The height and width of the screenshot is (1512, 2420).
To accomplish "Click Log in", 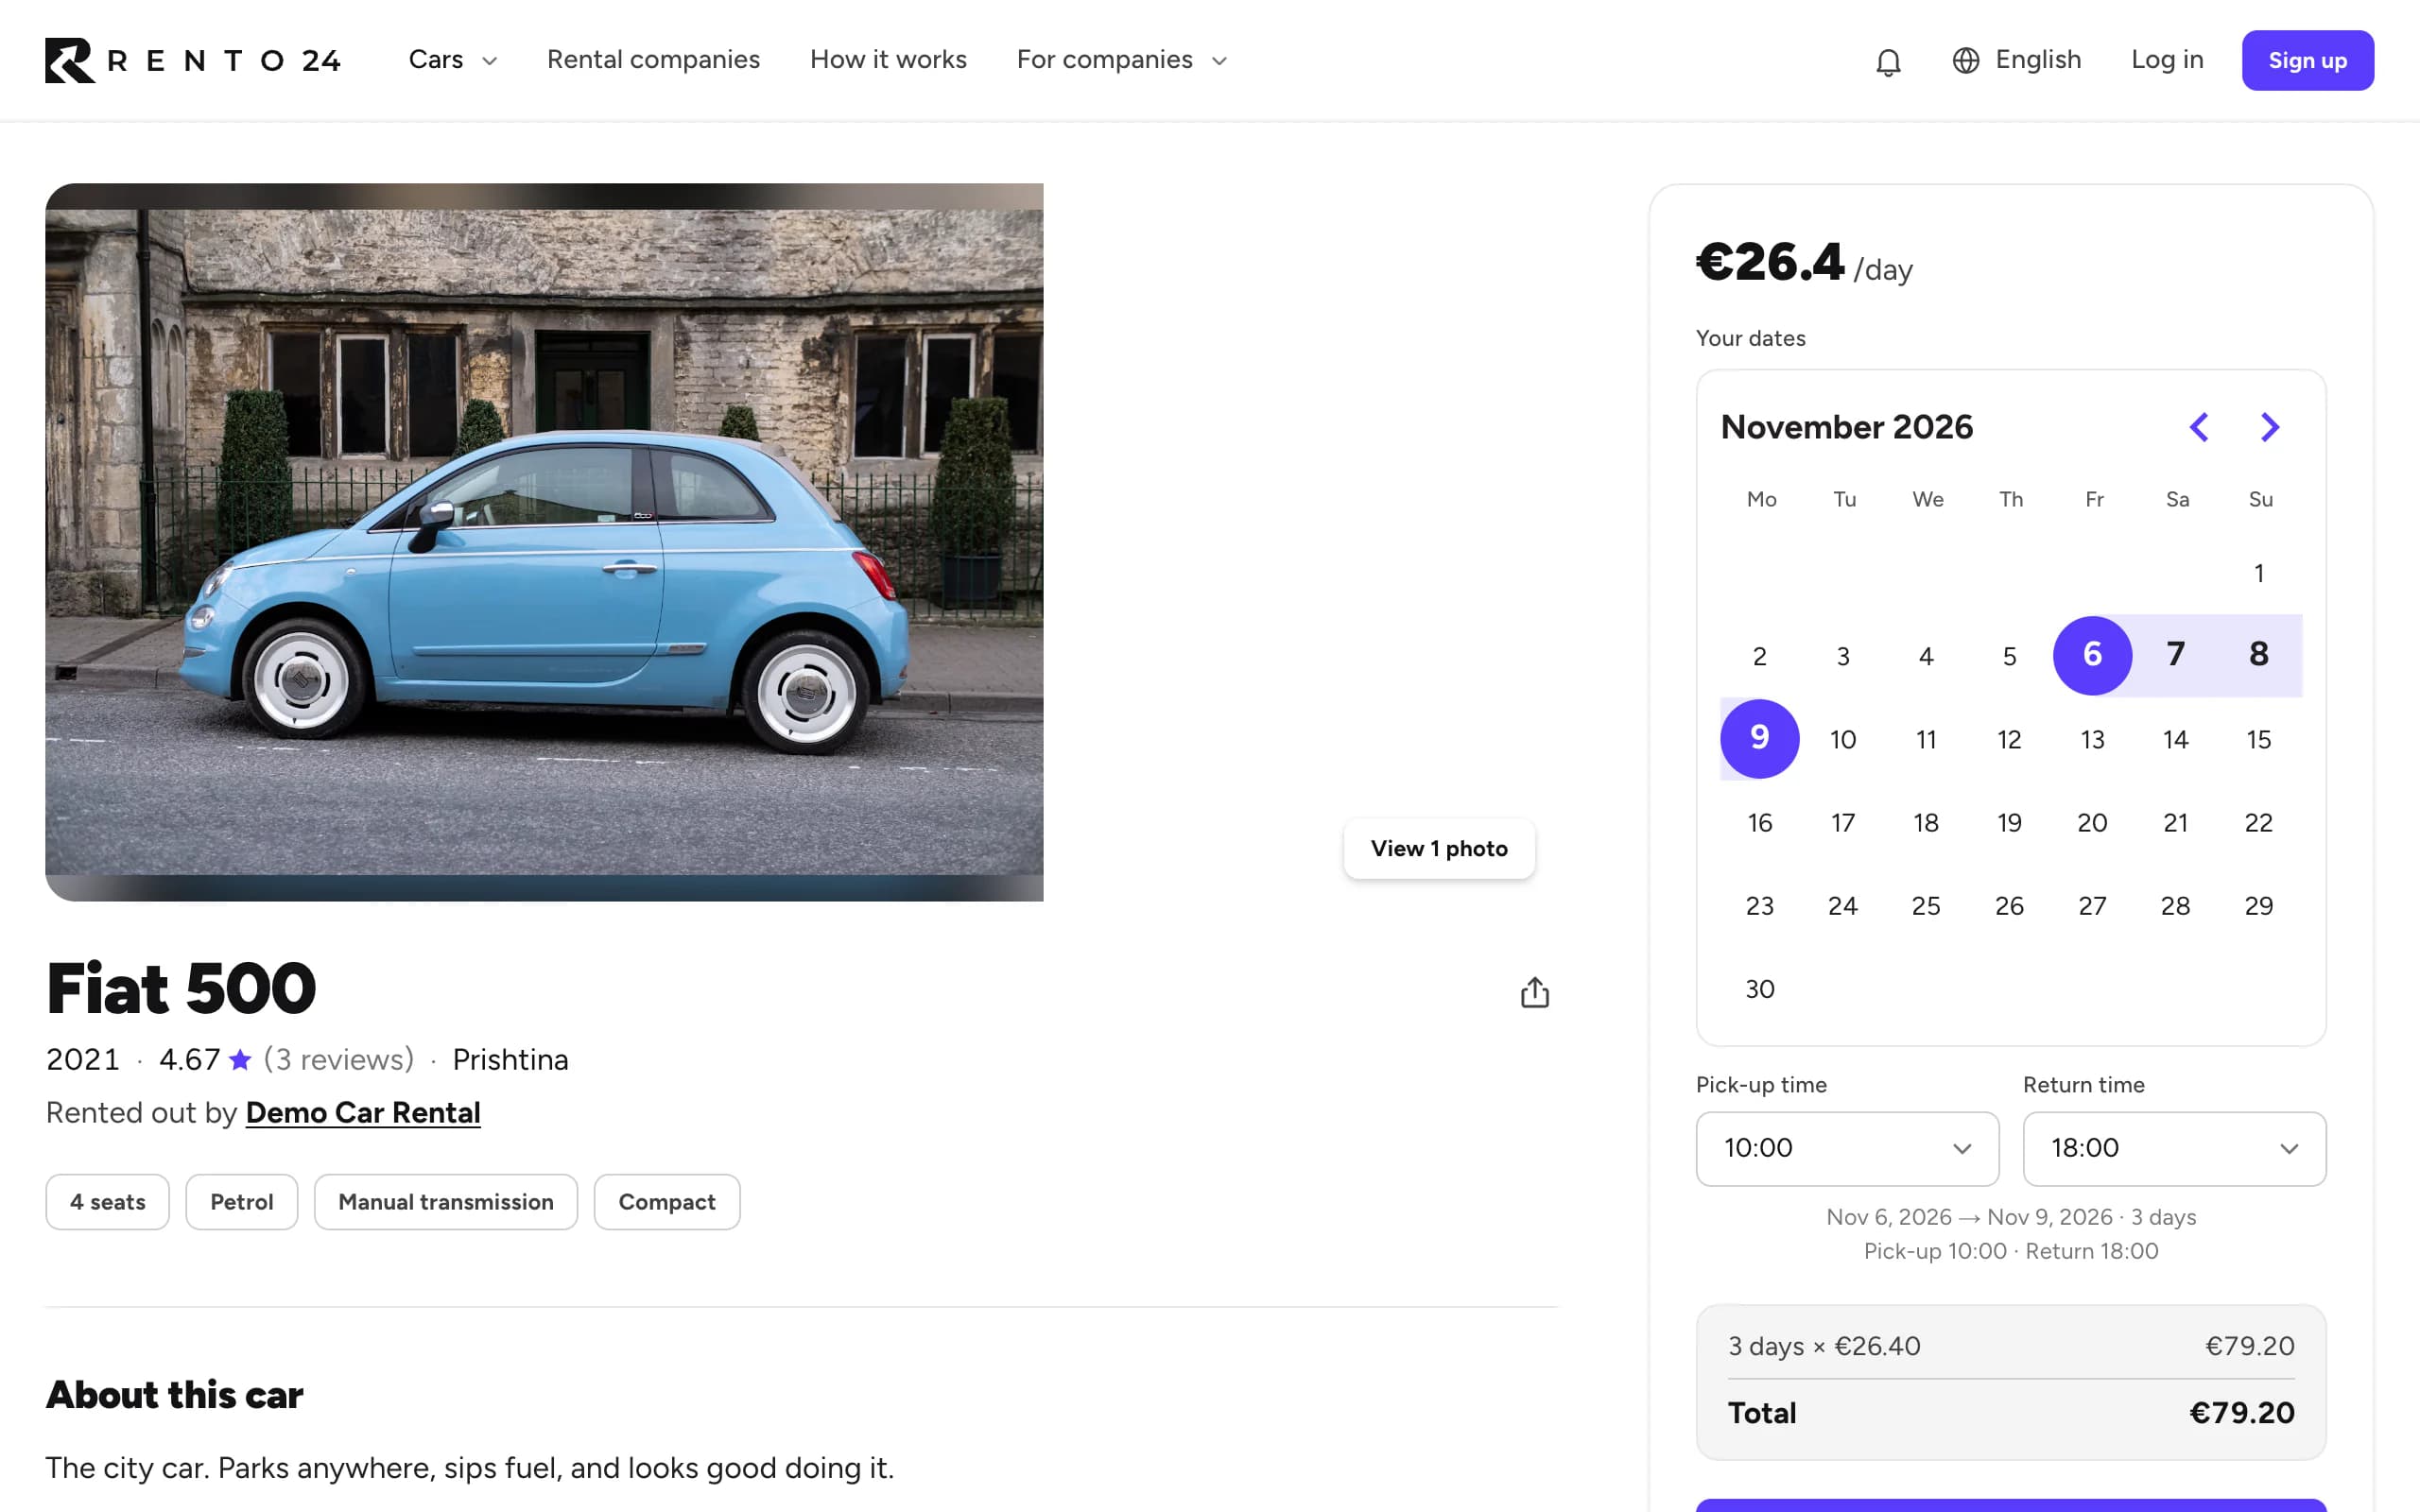I will coord(2167,60).
